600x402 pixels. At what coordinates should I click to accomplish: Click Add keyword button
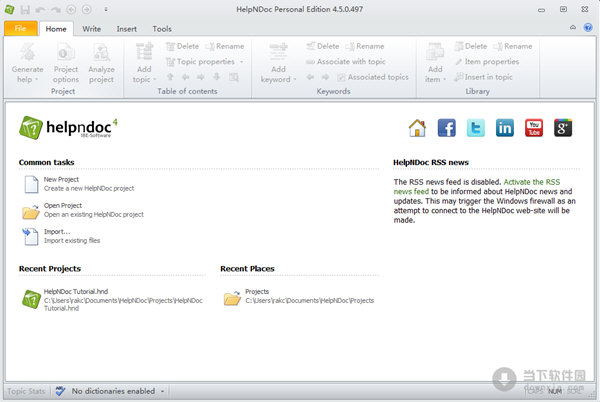(x=278, y=63)
